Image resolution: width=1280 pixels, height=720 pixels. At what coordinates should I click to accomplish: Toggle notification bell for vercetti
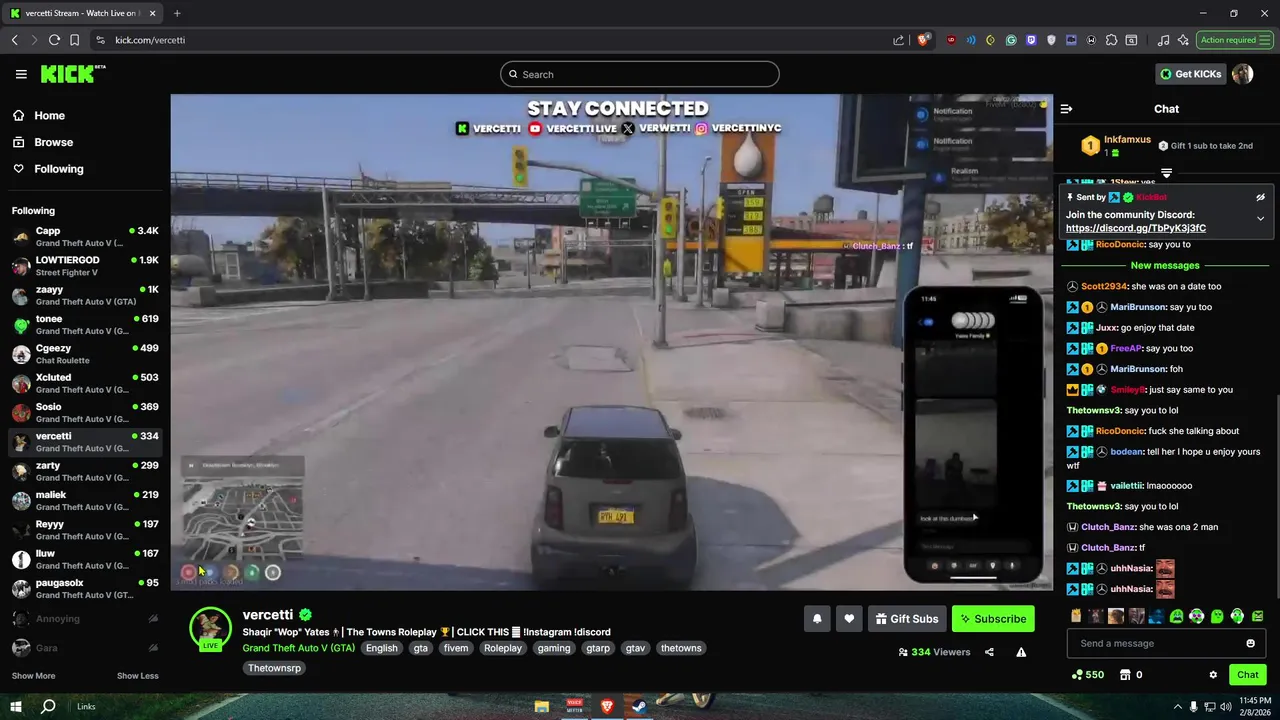point(817,619)
